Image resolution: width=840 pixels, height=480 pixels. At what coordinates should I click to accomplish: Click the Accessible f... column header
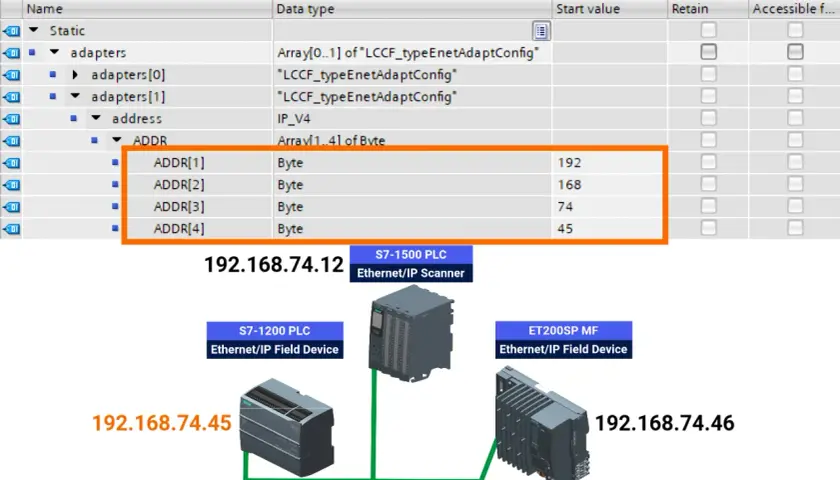click(794, 9)
